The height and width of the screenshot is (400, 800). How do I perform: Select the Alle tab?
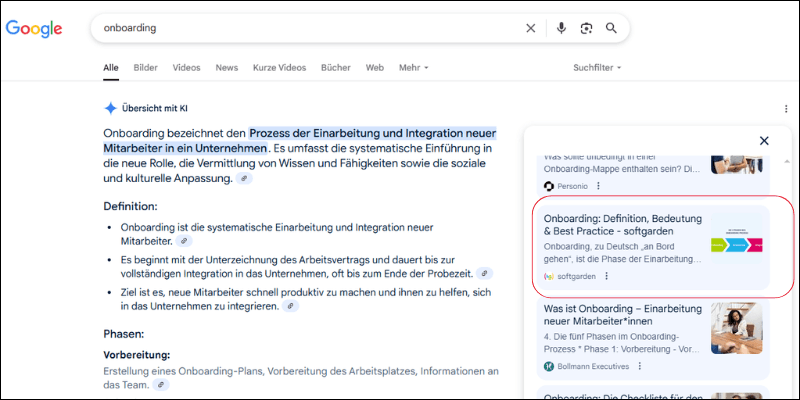click(111, 67)
